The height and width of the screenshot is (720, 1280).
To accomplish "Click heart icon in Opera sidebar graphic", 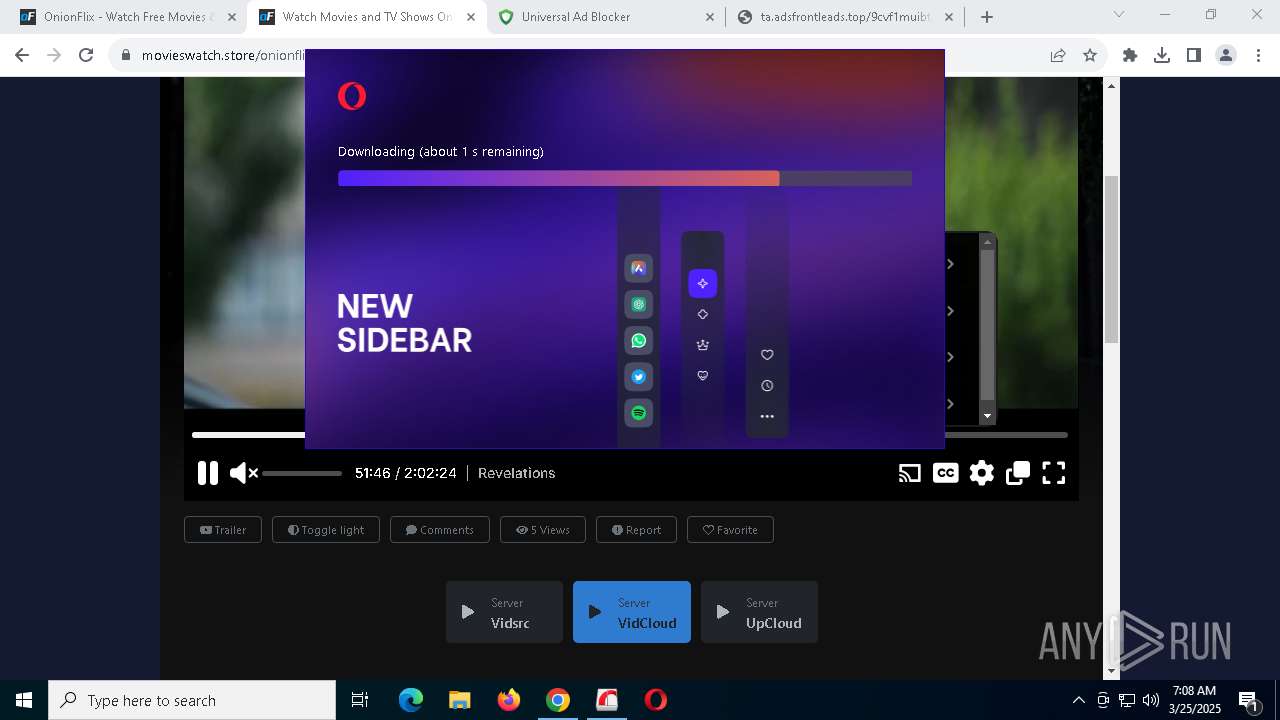I will (767, 355).
